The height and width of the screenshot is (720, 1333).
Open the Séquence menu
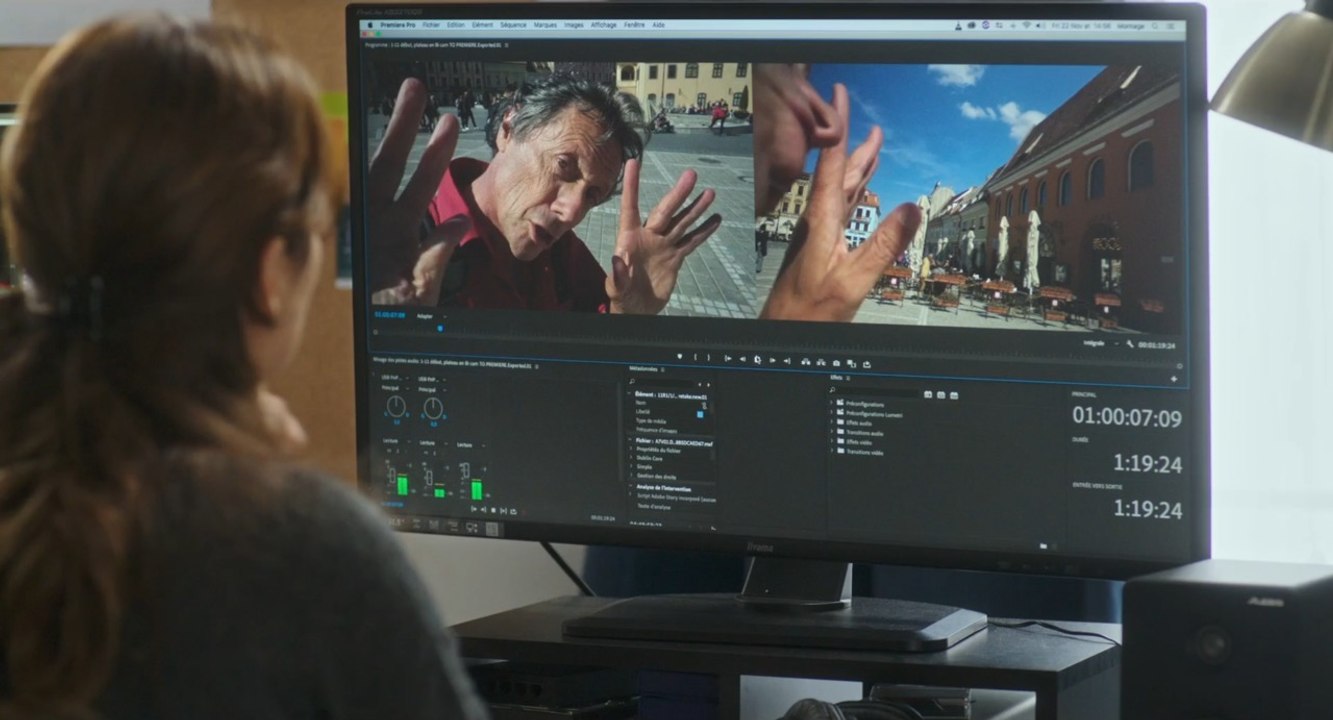click(x=513, y=25)
